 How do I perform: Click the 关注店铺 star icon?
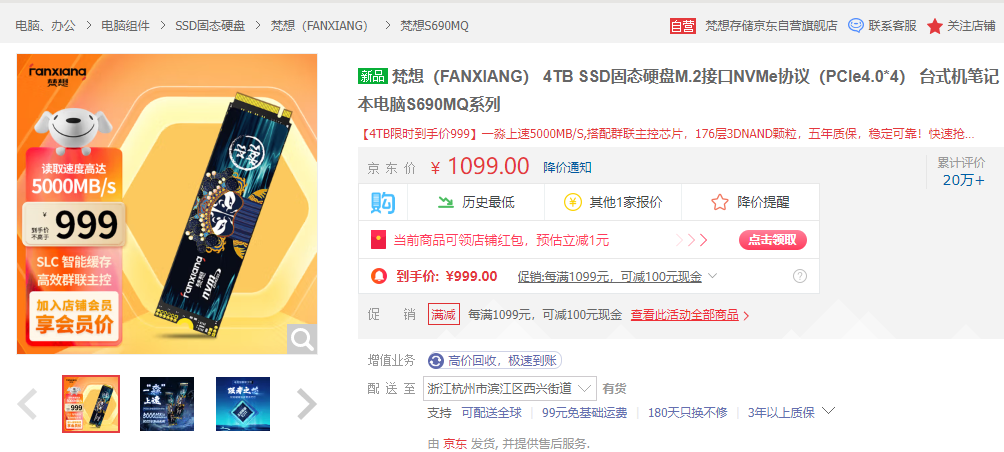(935, 26)
